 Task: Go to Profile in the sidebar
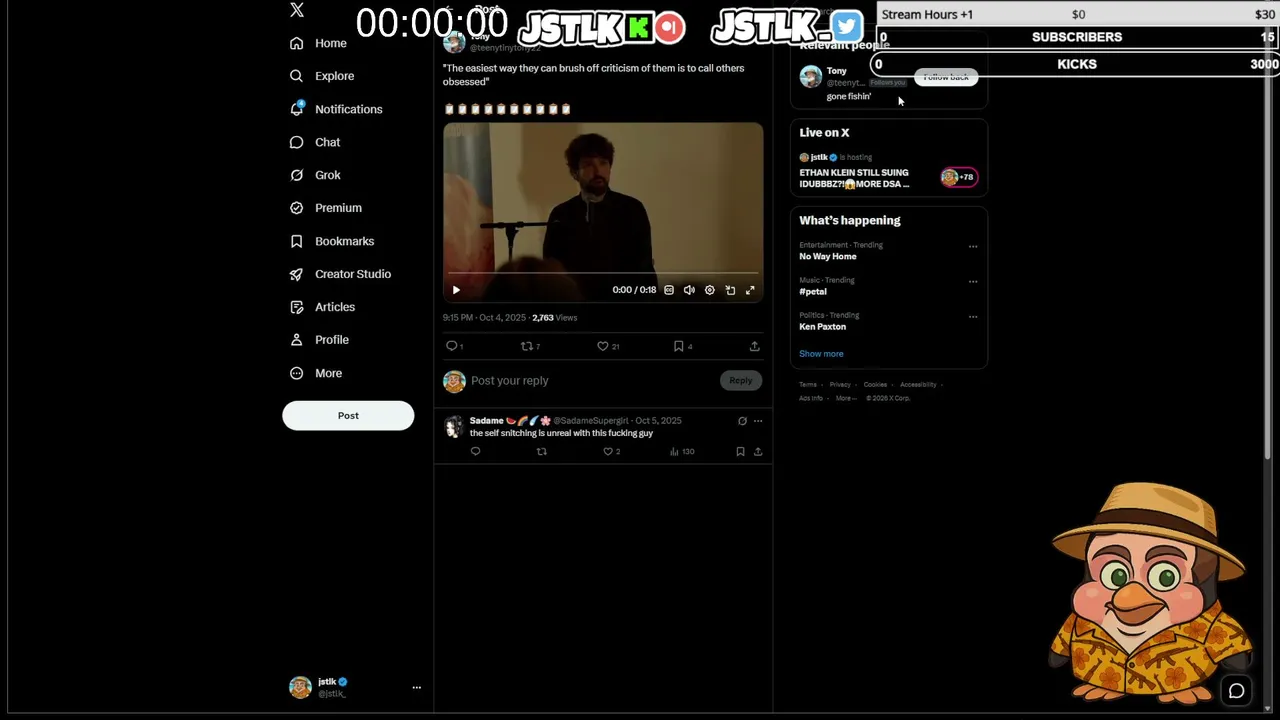319,340
